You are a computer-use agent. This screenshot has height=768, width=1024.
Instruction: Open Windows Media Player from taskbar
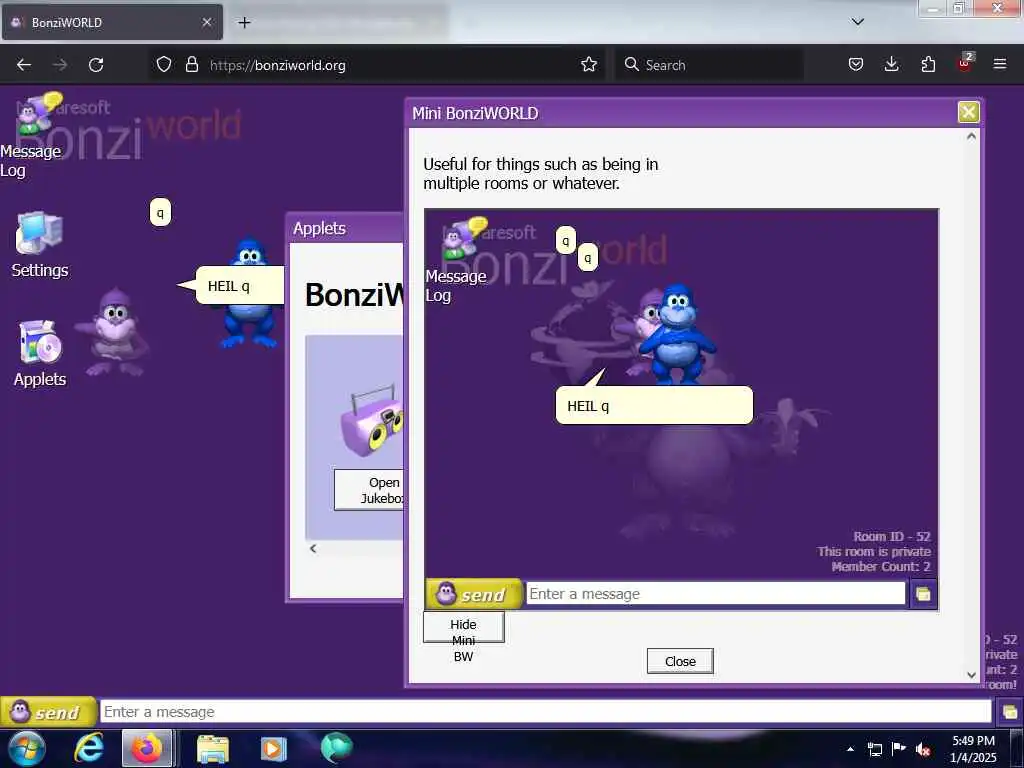point(273,748)
